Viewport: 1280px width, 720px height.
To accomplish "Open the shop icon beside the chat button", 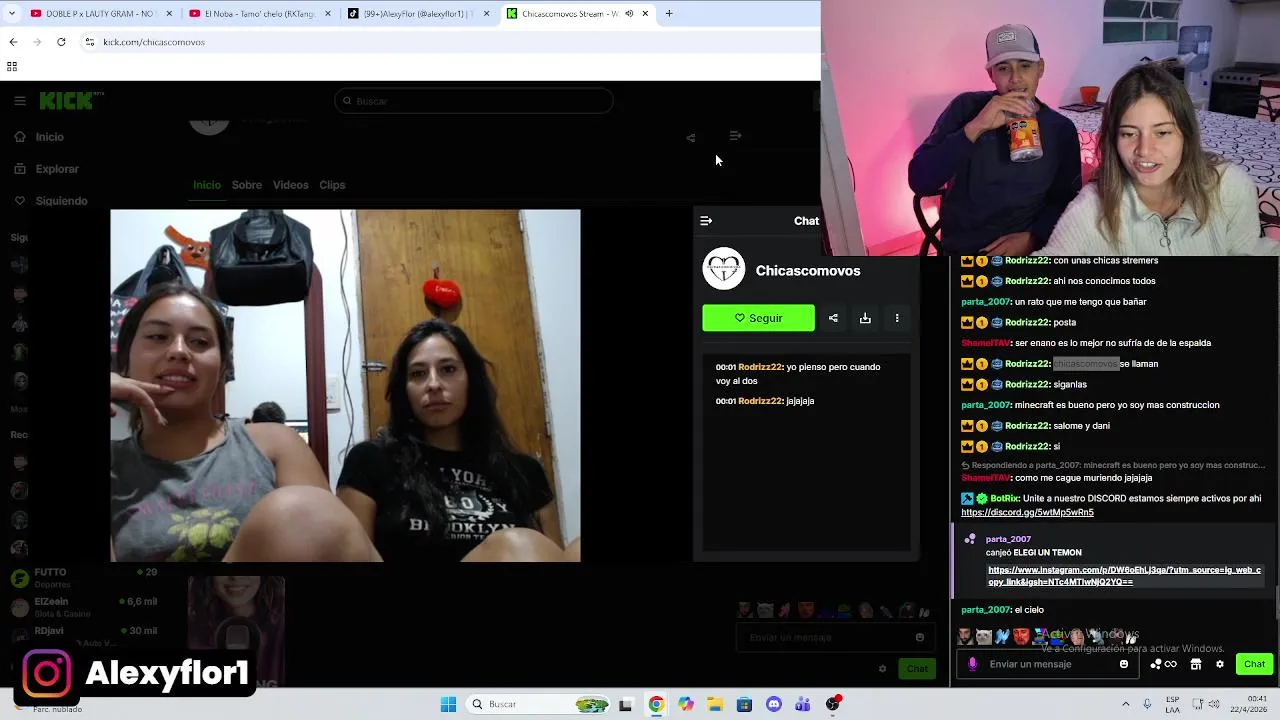I will point(1196,664).
